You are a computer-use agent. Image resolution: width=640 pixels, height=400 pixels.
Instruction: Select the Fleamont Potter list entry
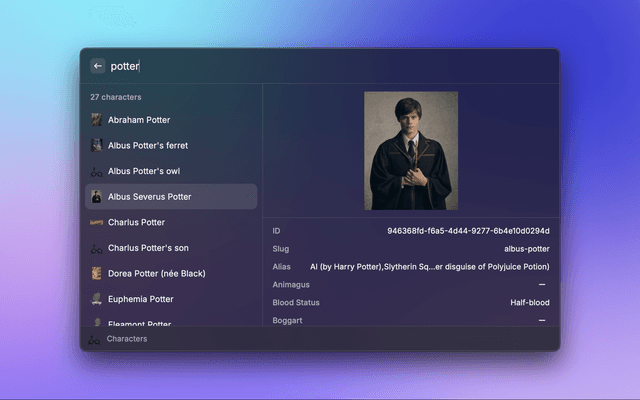click(x=139, y=322)
